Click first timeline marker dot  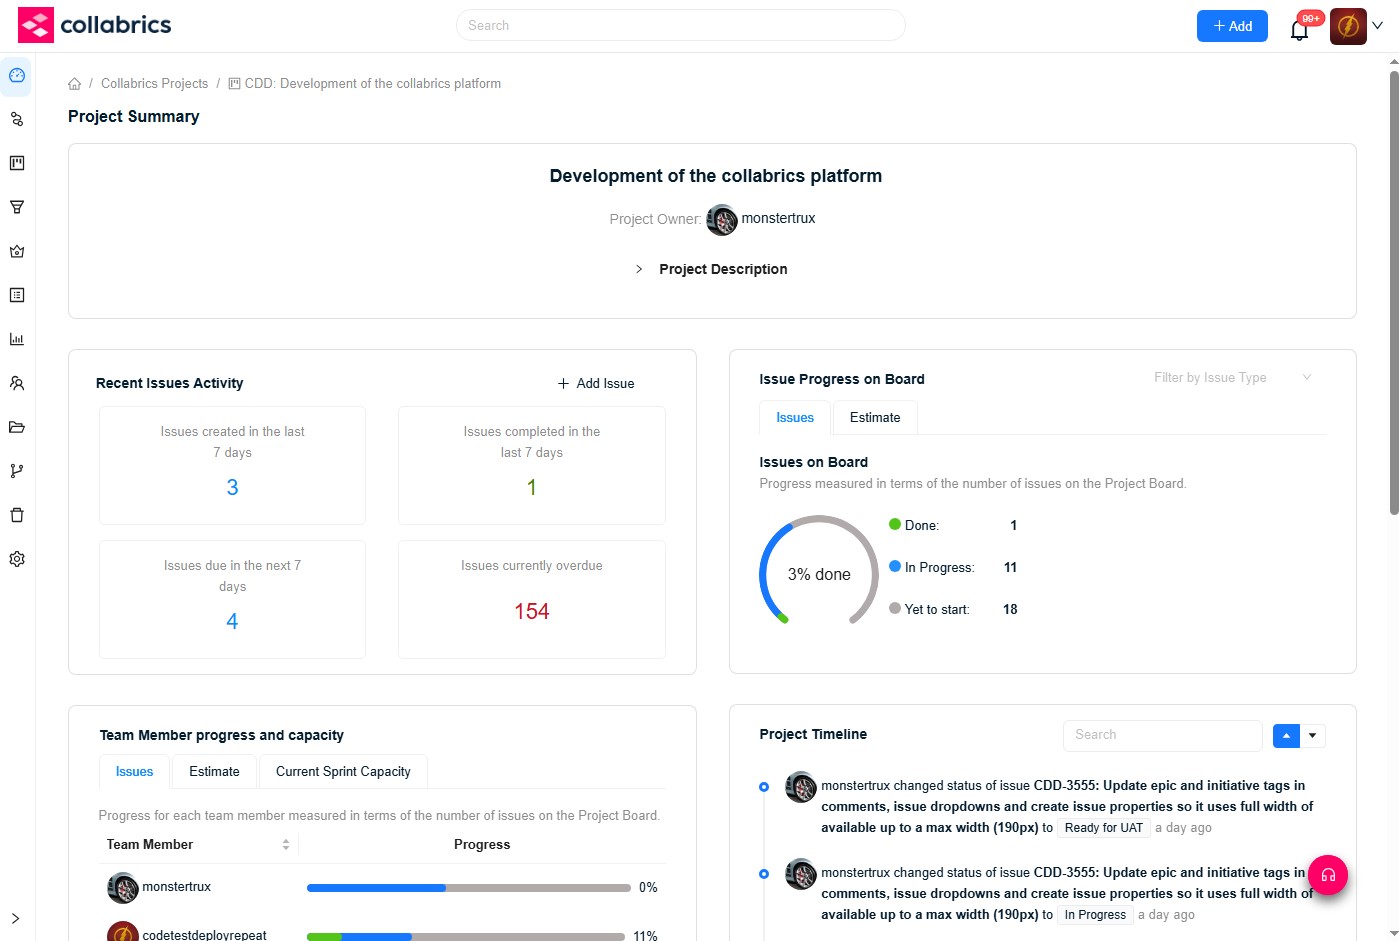(x=764, y=787)
